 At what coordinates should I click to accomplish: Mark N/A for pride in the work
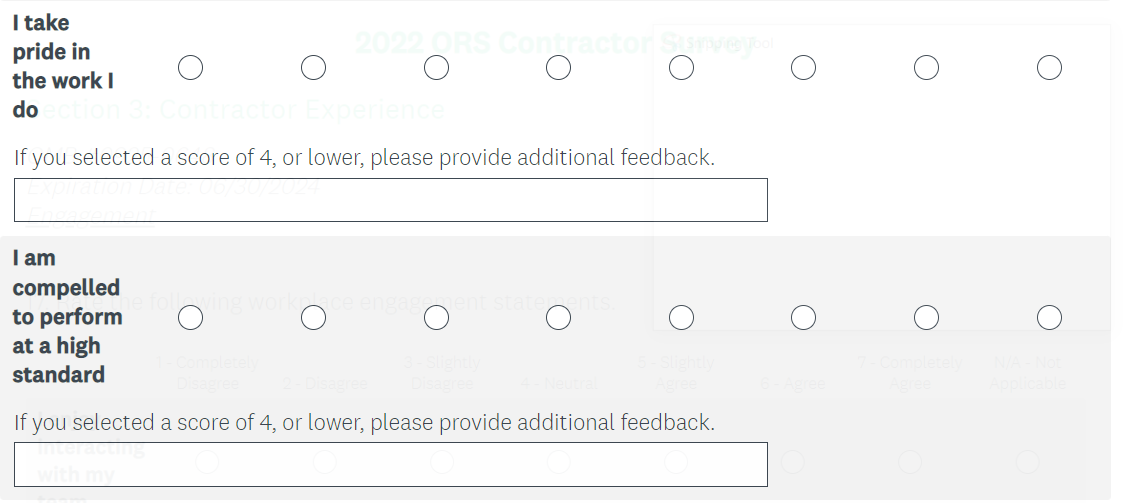click(1049, 68)
